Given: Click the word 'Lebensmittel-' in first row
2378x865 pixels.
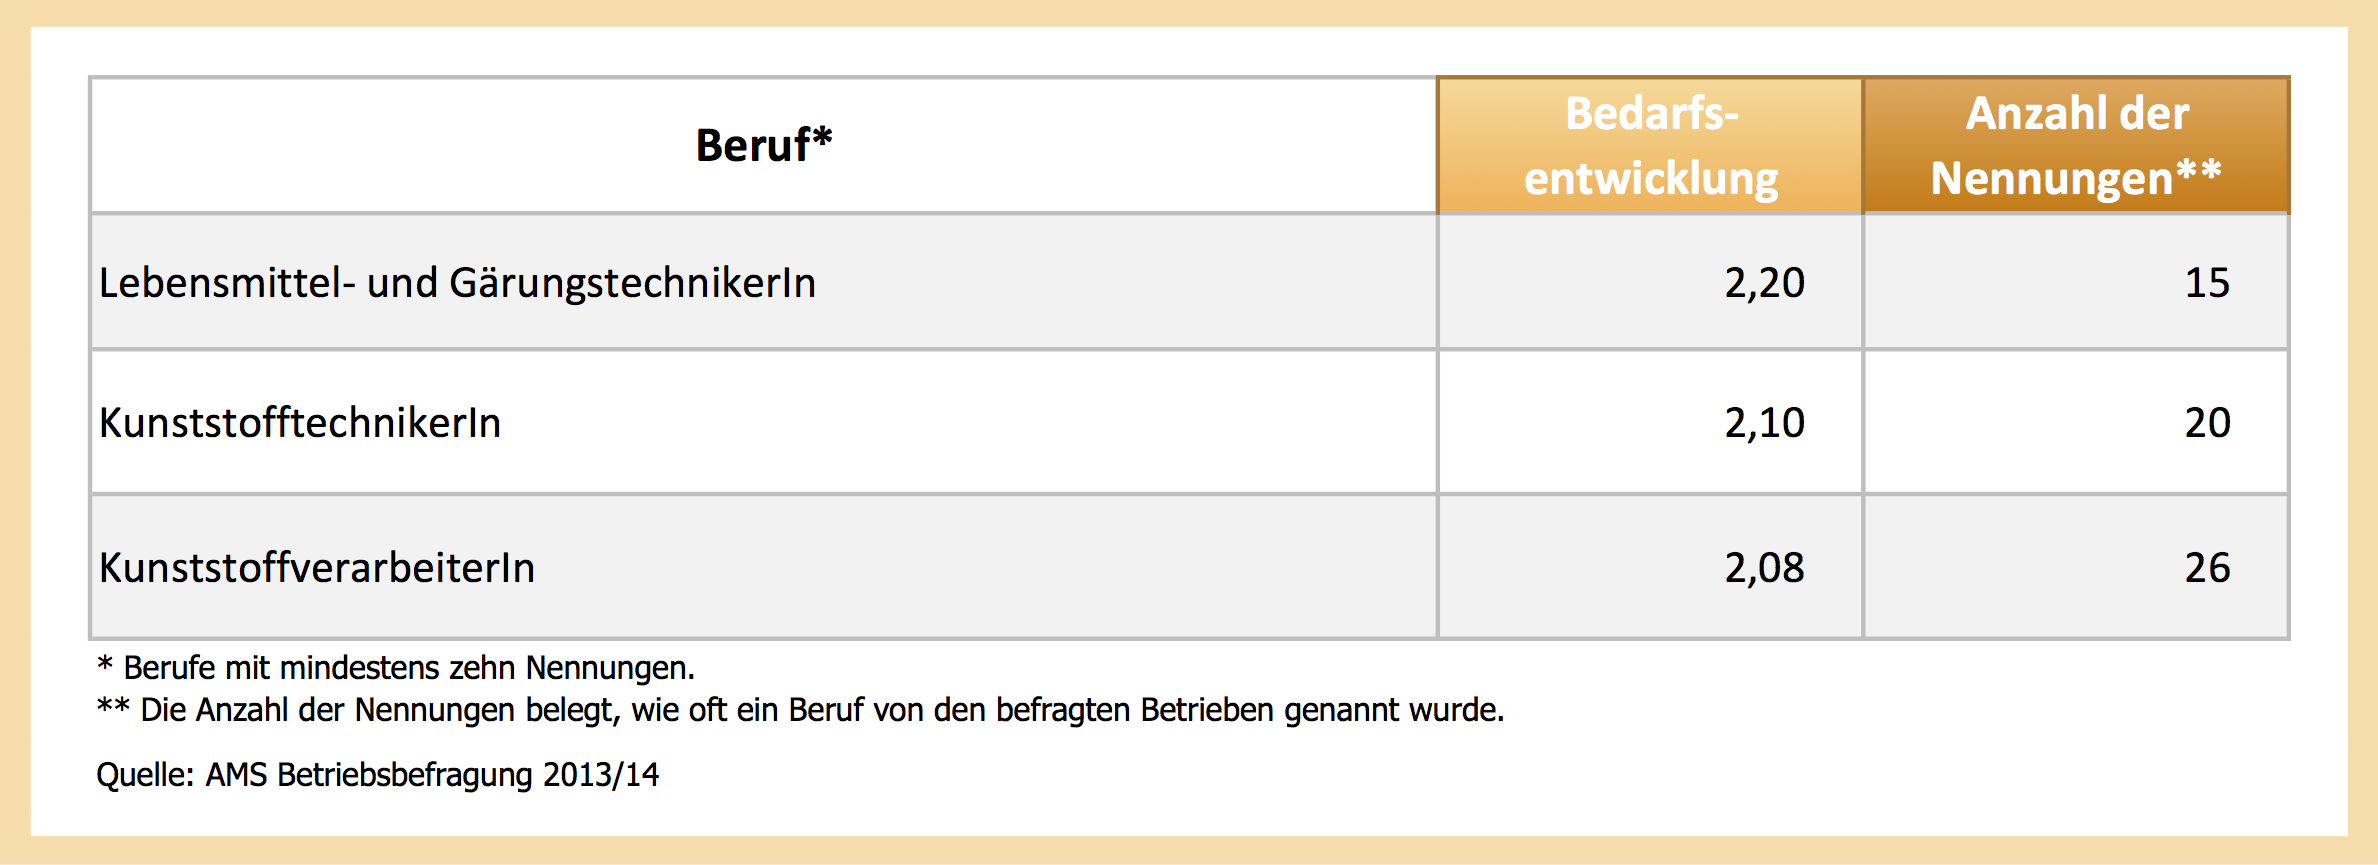Looking at the screenshot, I should click(x=227, y=283).
